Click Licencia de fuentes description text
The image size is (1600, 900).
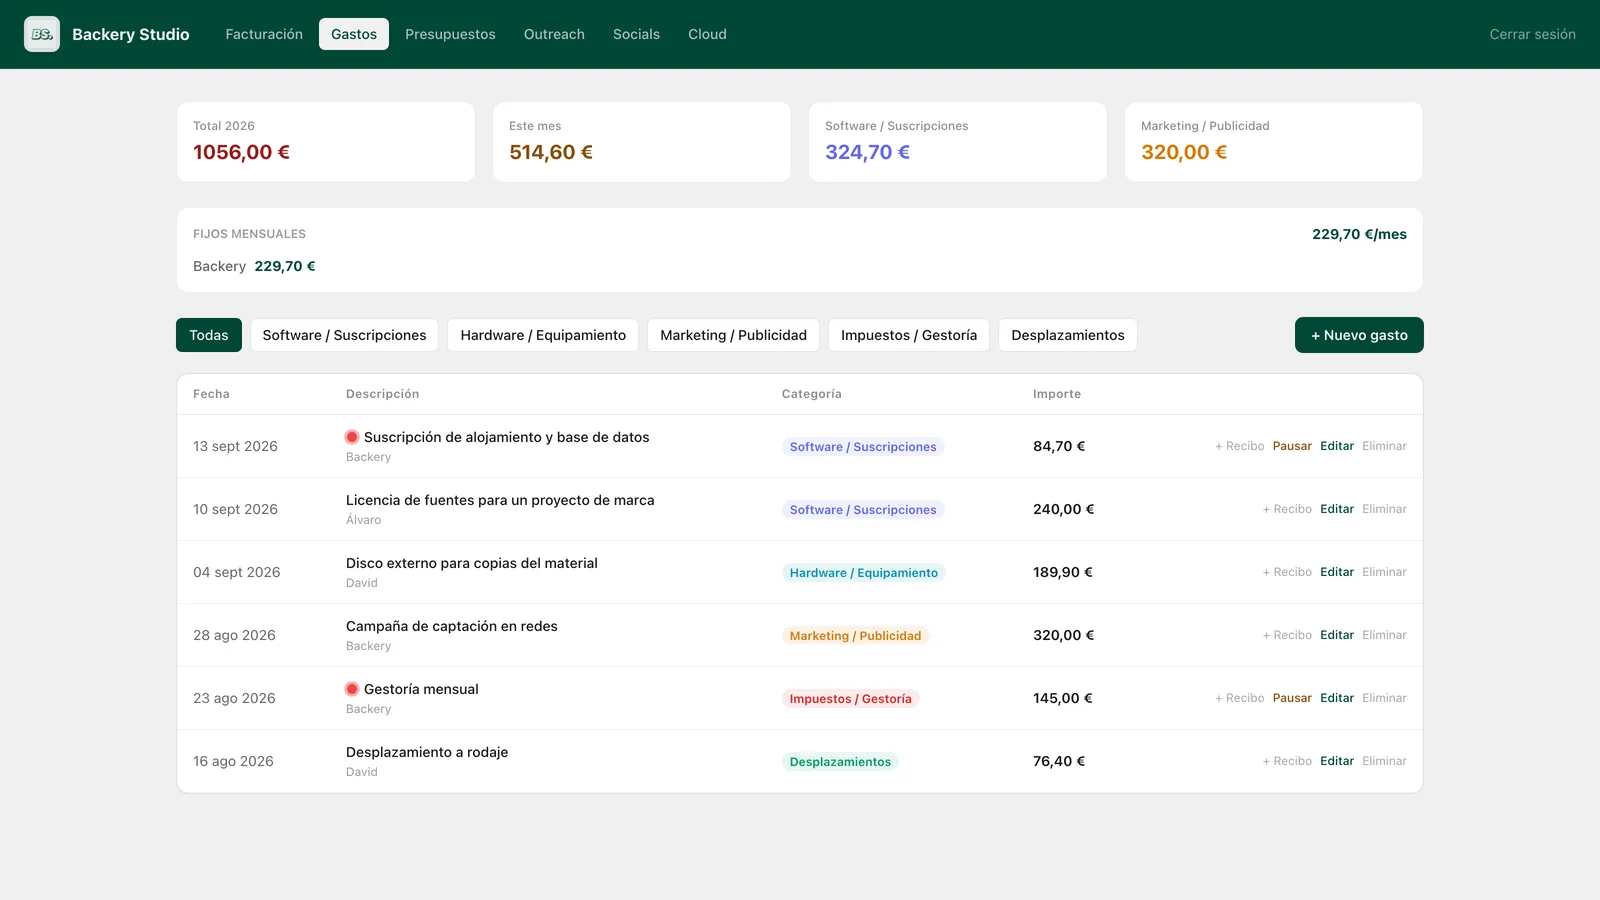500,500
